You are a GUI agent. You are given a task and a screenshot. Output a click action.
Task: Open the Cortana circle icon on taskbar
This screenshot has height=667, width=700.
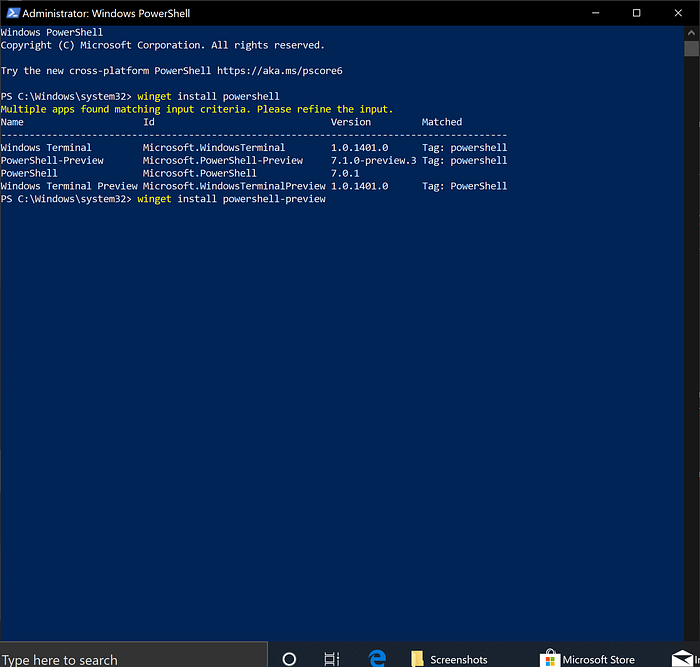(x=289, y=659)
